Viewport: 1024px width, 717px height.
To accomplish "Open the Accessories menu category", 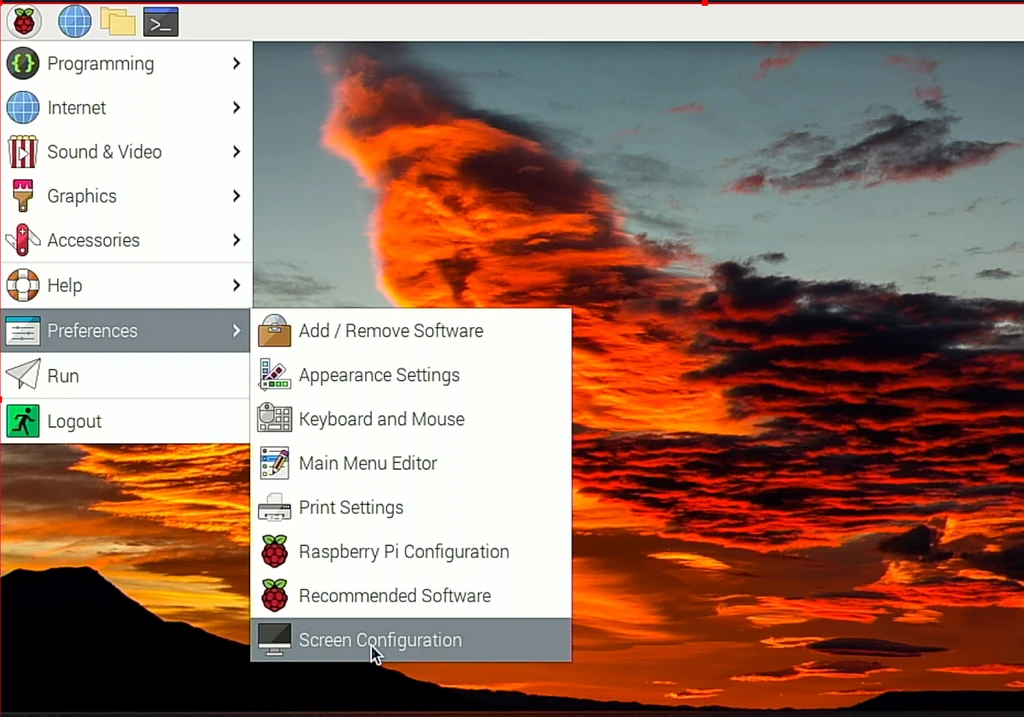I will pos(93,240).
